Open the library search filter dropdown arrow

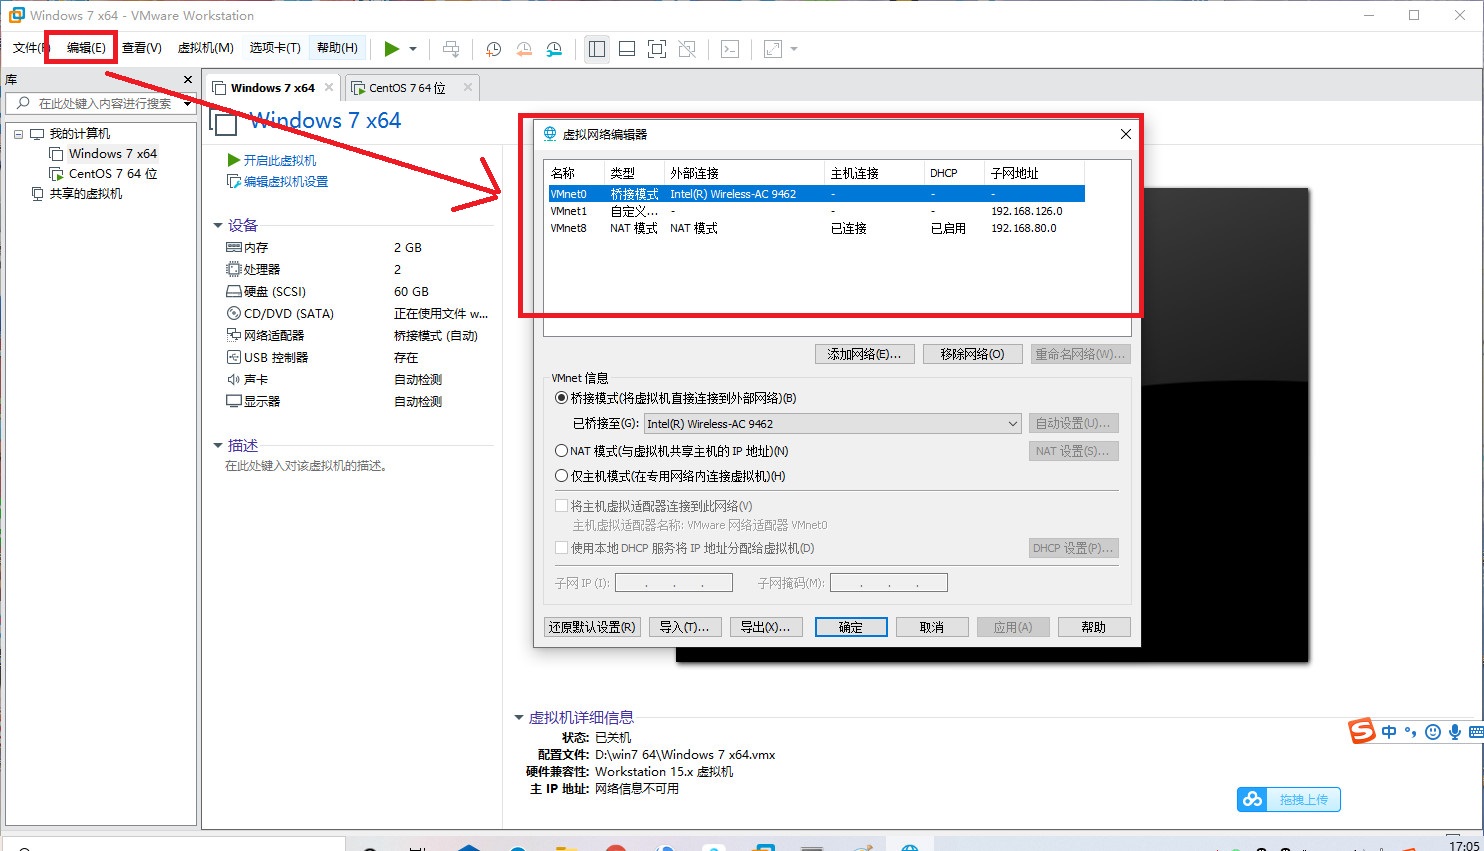[x=187, y=104]
